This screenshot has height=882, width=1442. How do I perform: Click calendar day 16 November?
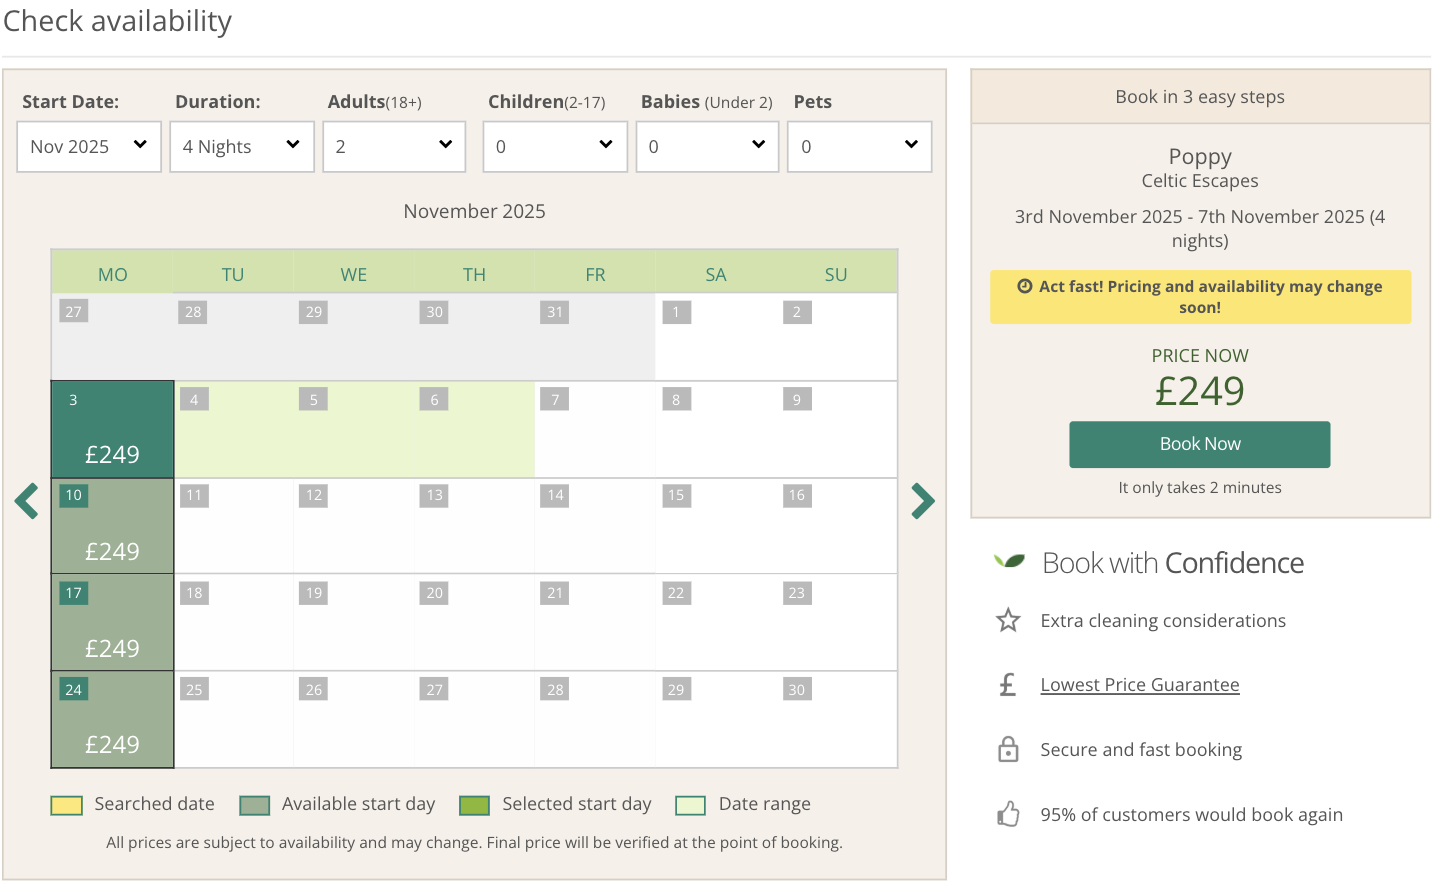837,526
